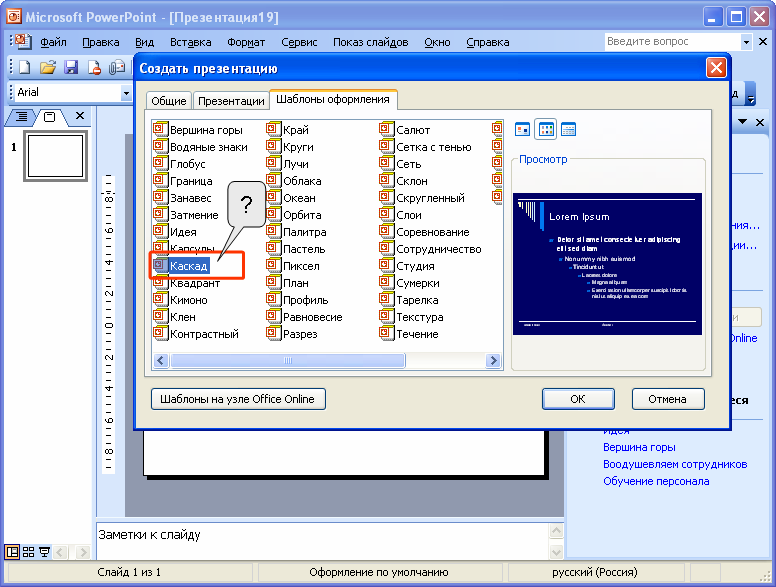Open the Файл menu
Image resolution: width=776 pixels, height=587 pixels.
click(x=53, y=42)
